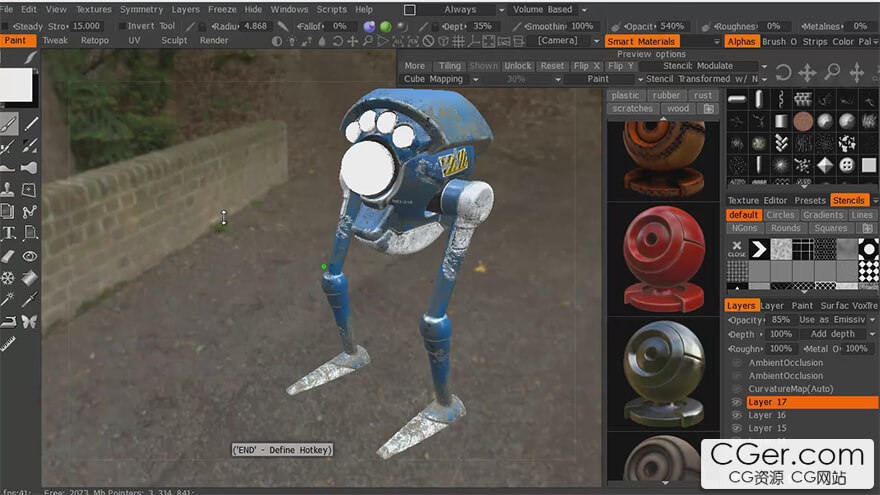
Task: Select the Fill bucket tool
Action: 30,278
